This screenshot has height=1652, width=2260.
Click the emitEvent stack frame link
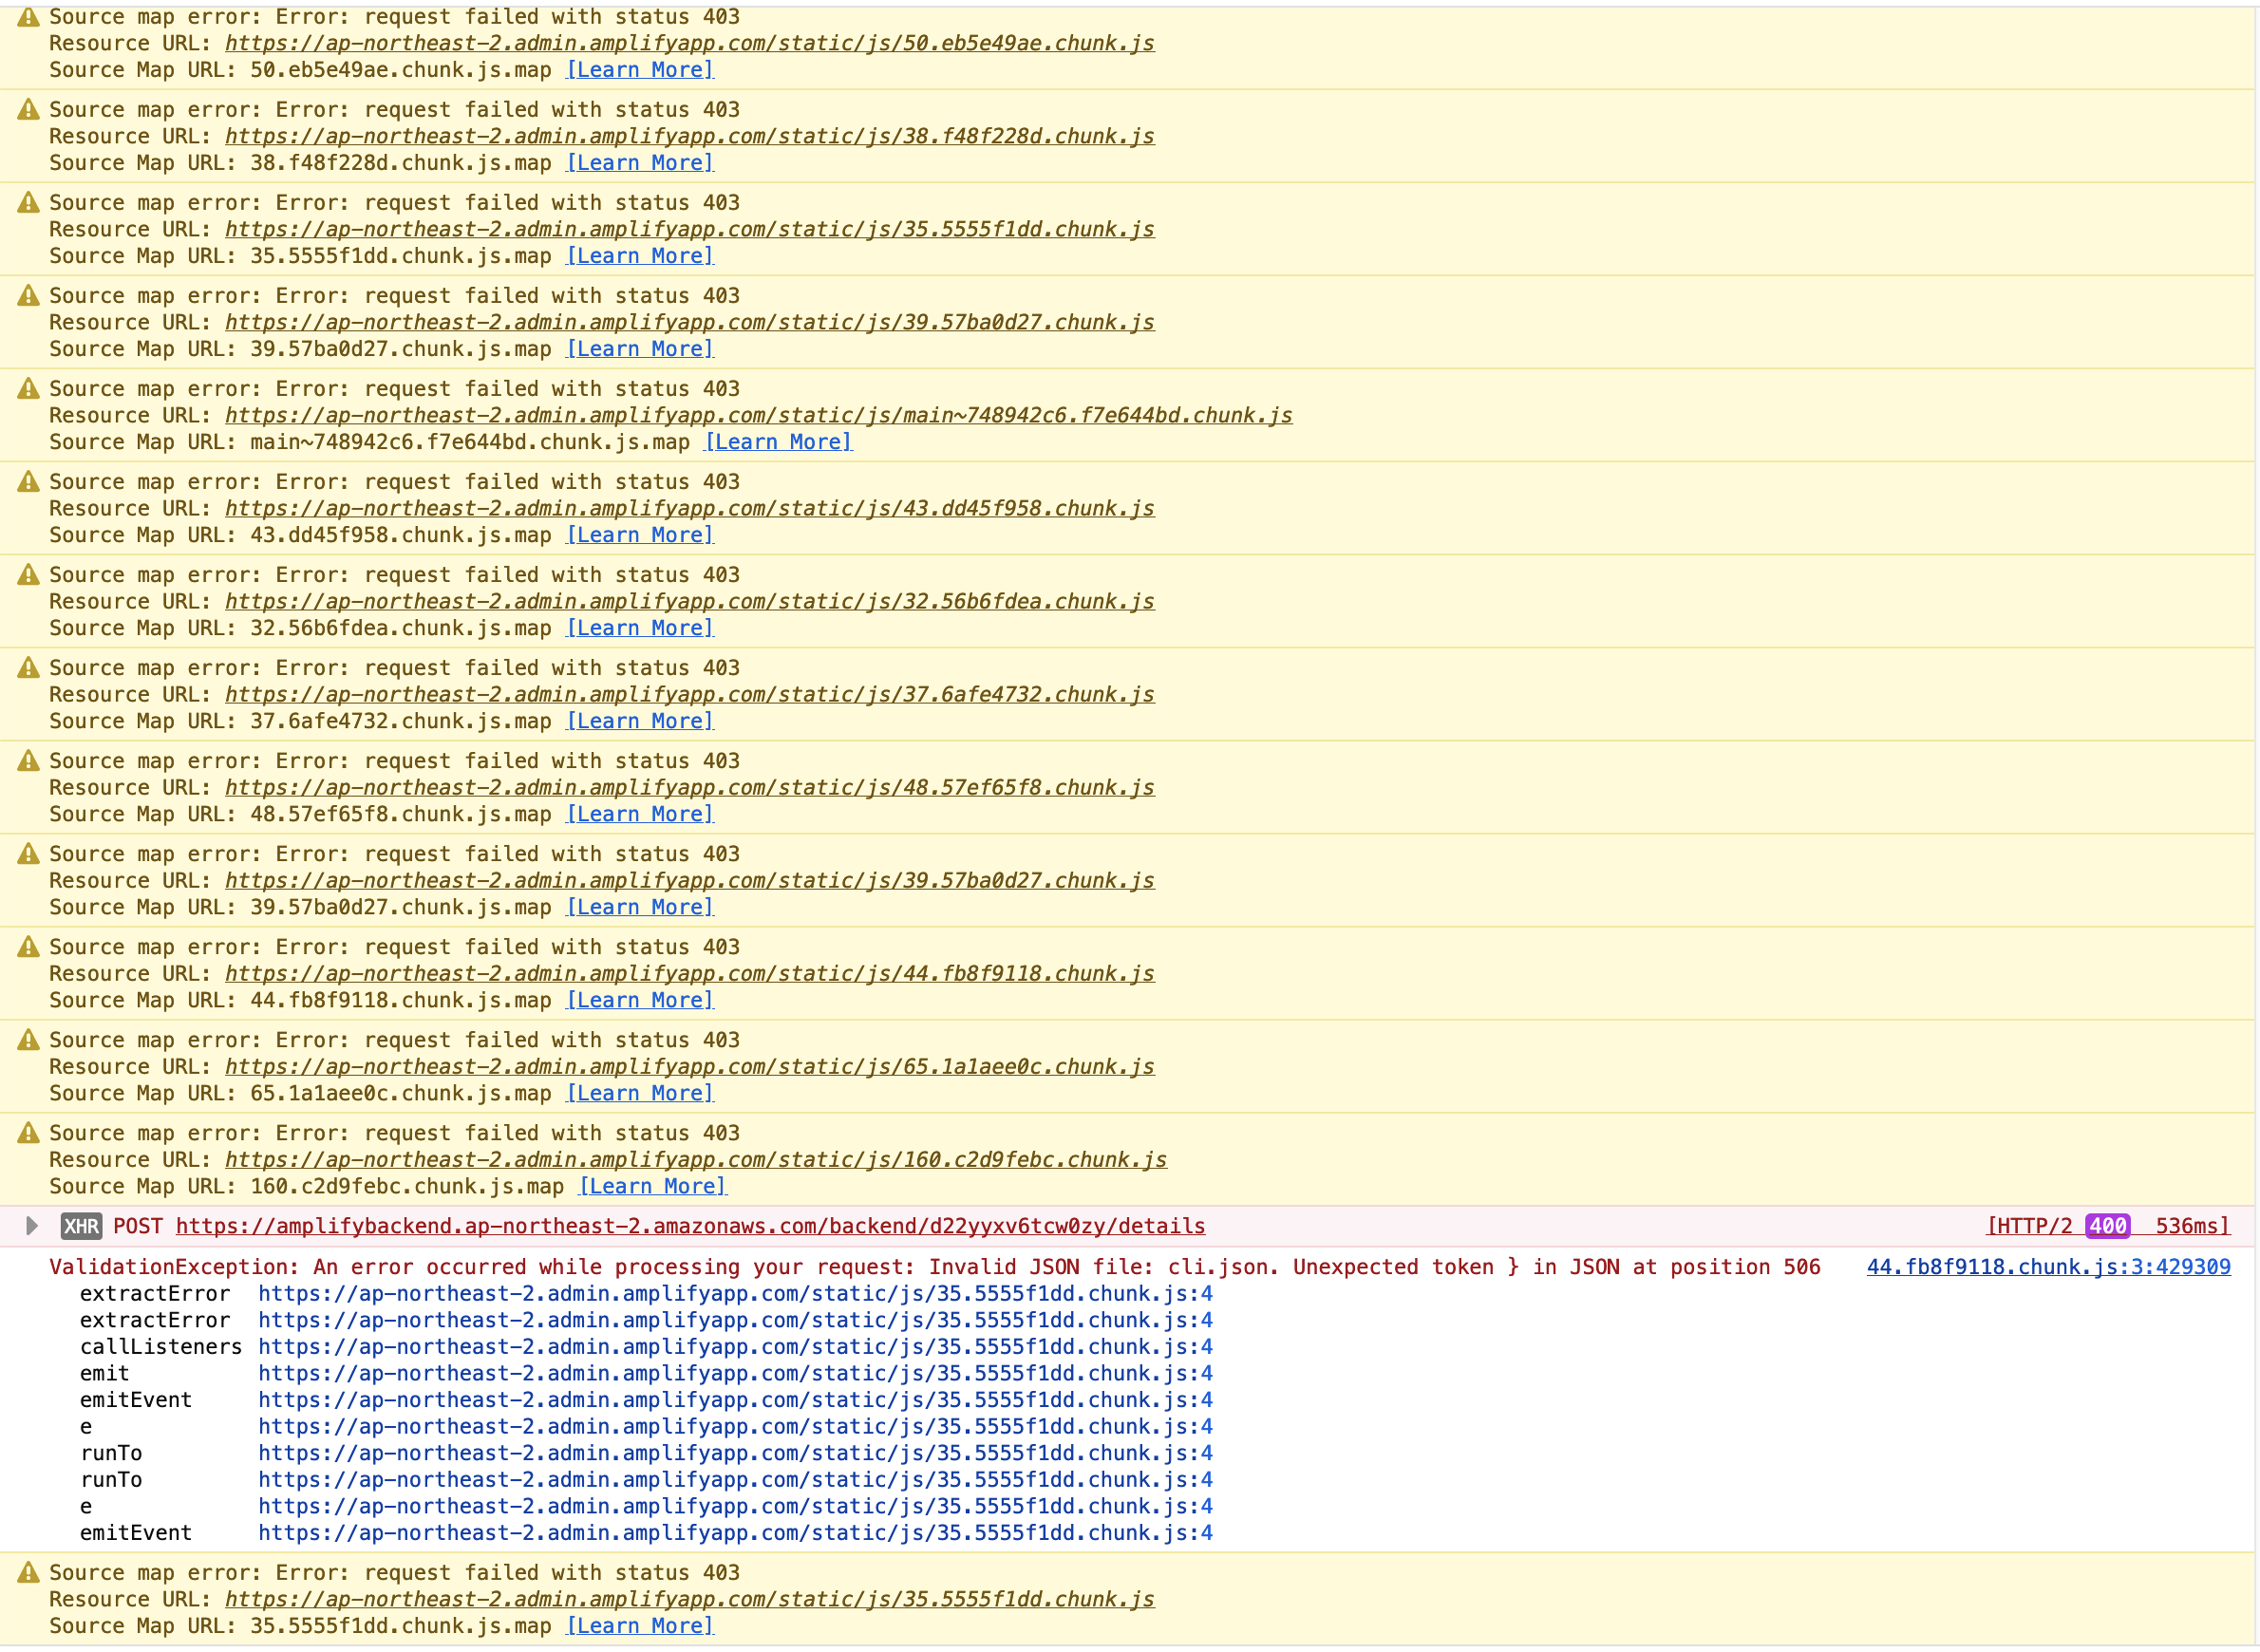click(x=735, y=1400)
